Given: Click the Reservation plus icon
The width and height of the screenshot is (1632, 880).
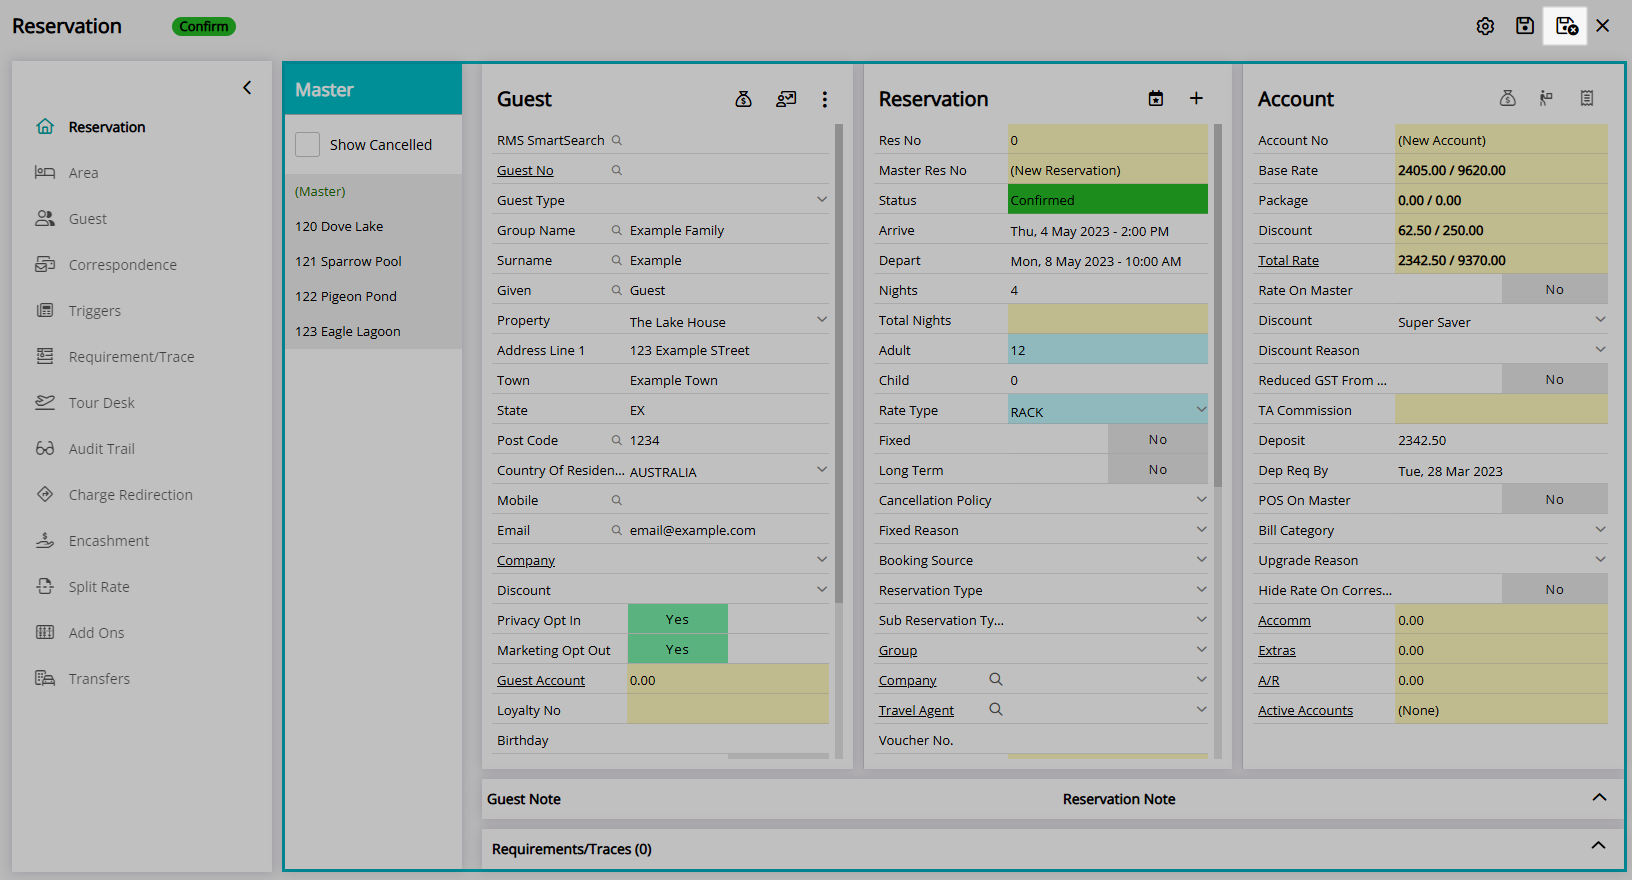Looking at the screenshot, I should point(1196,98).
